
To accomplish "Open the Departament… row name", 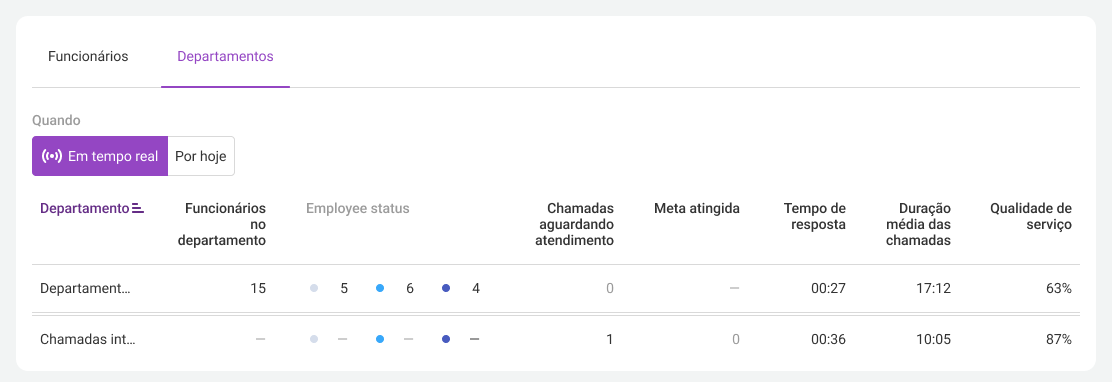I will (86, 288).
